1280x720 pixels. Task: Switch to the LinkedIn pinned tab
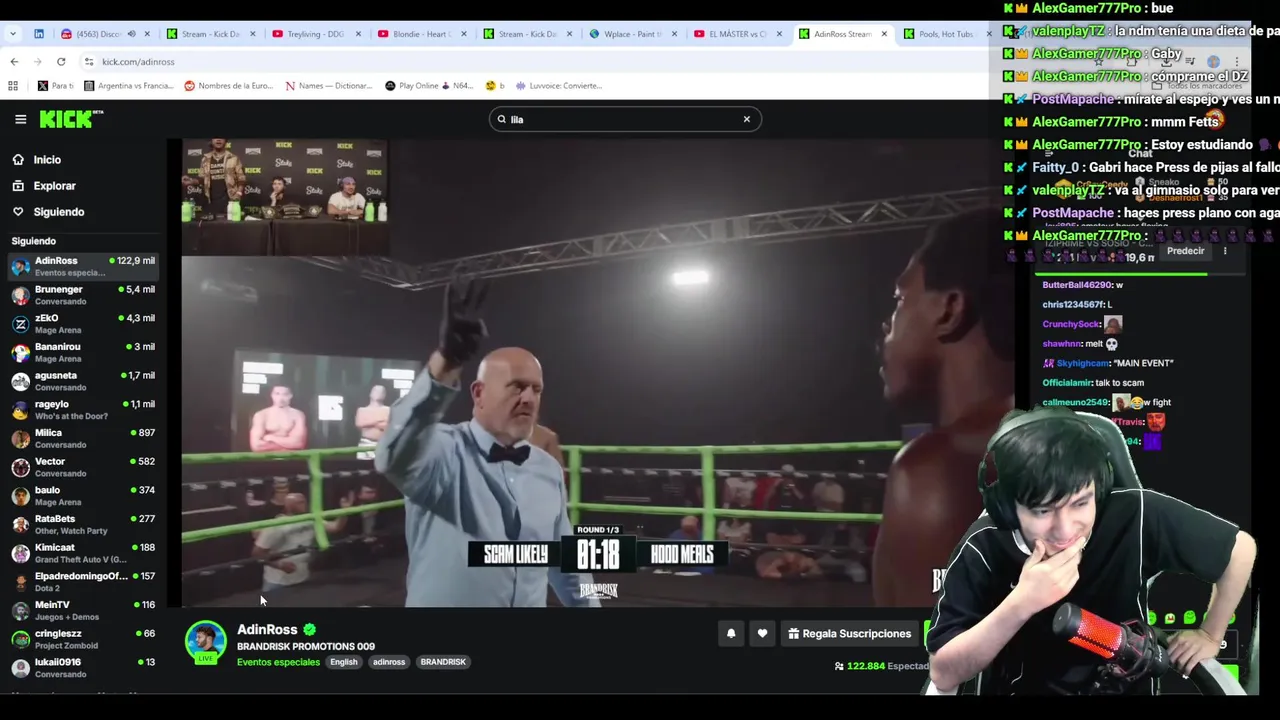click(x=39, y=34)
